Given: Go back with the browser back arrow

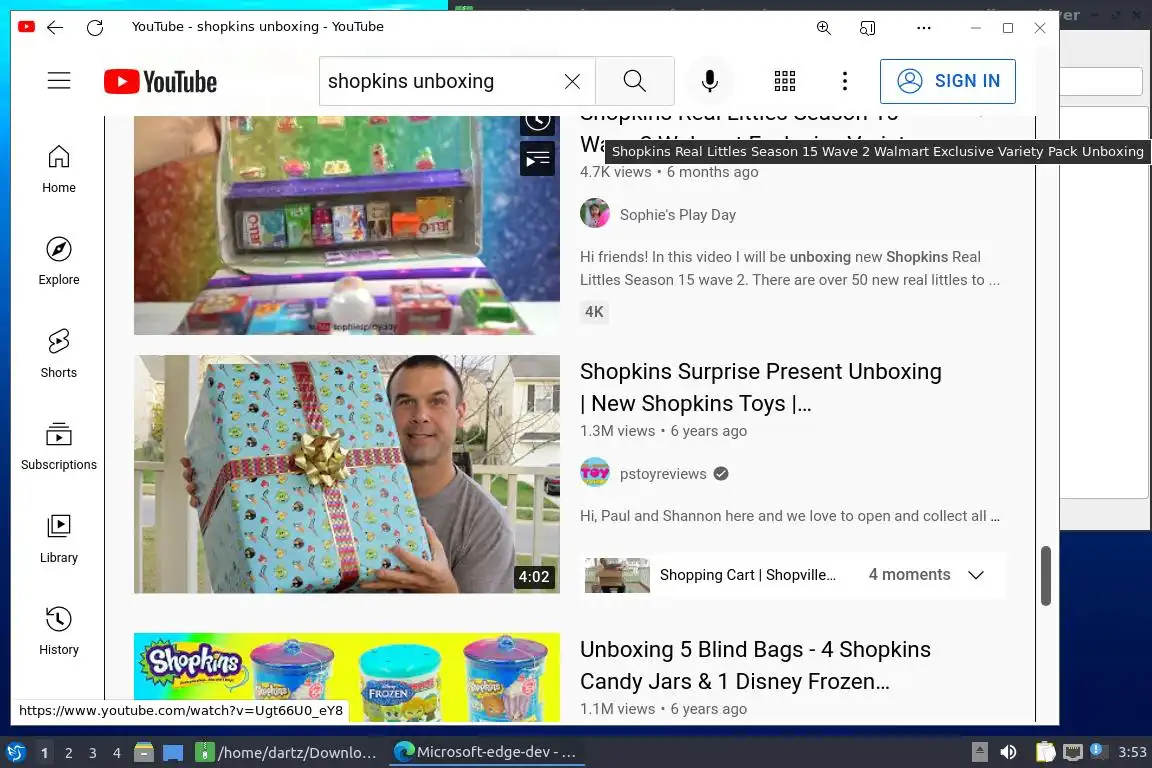Looking at the screenshot, I should click(55, 28).
